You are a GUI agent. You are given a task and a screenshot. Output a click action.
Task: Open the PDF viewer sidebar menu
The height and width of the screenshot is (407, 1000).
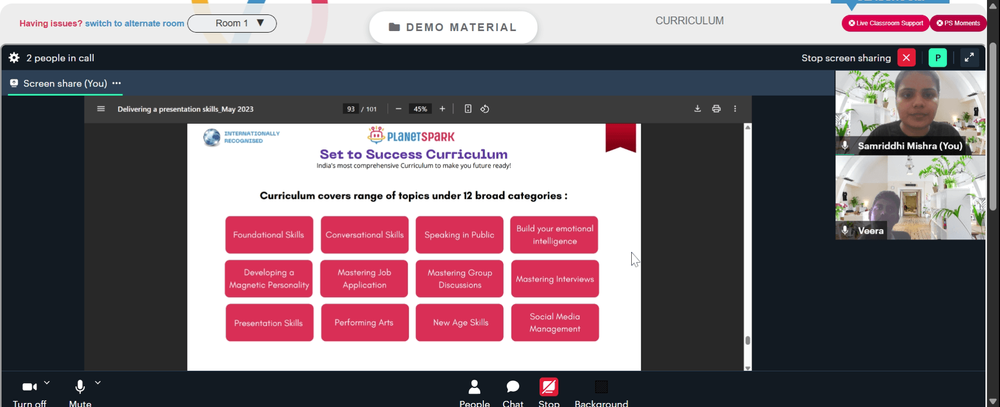(101, 109)
